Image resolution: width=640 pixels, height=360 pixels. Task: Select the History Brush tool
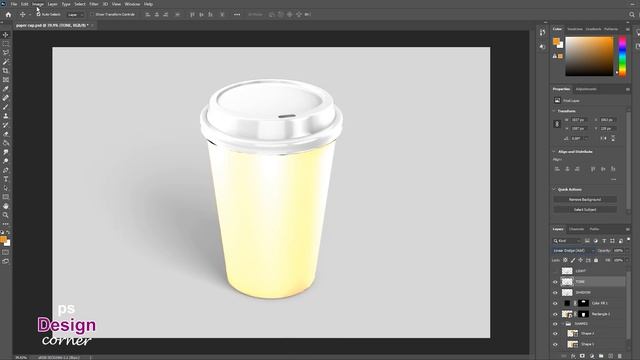coord(6,125)
